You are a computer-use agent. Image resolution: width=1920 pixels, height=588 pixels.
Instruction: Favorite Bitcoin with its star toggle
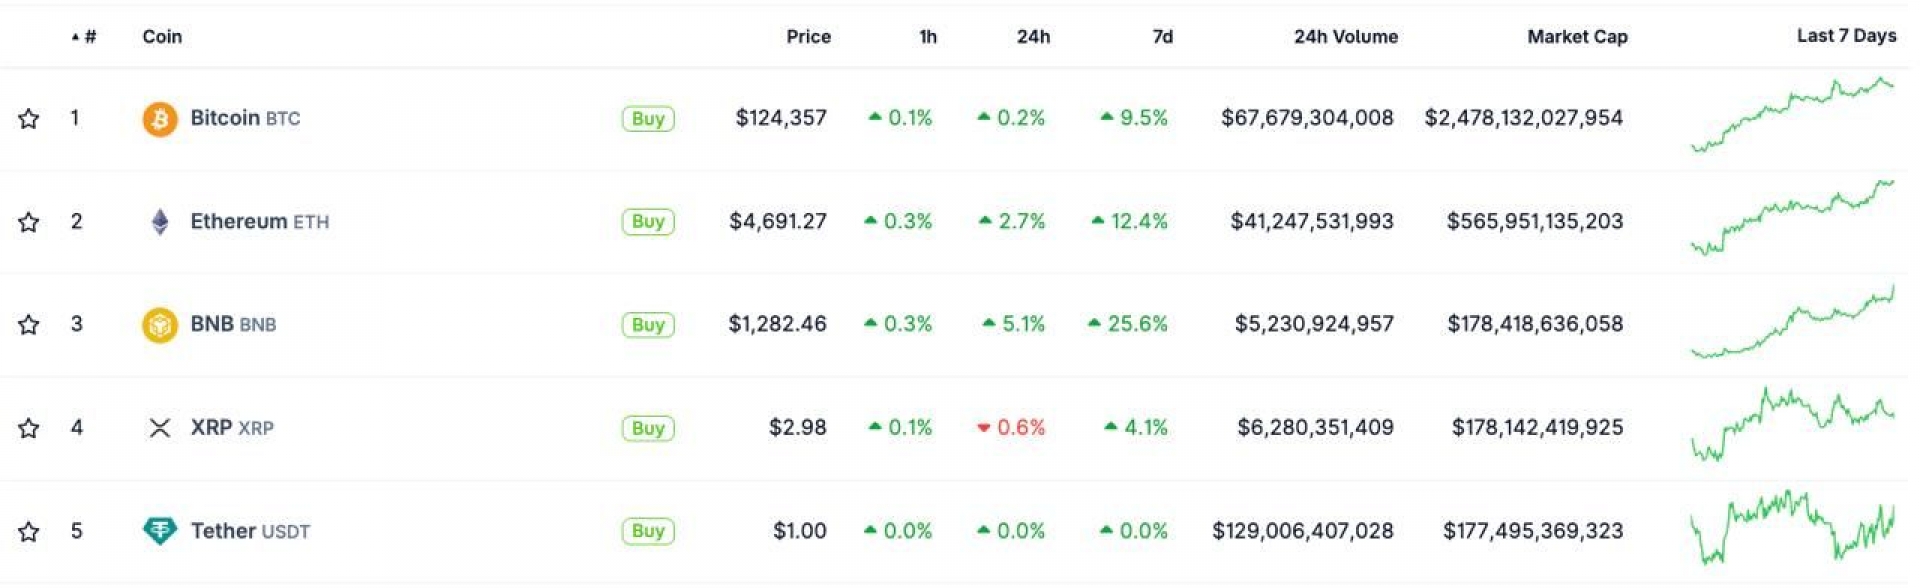pyautogui.click(x=29, y=119)
